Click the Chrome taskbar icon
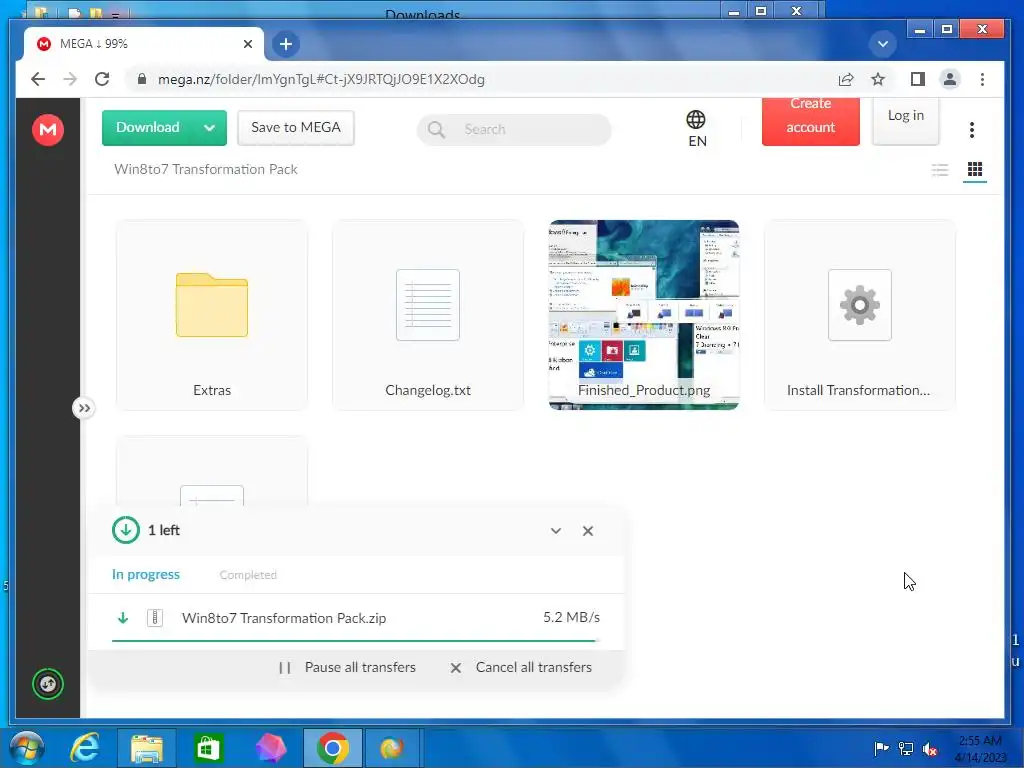 pyautogui.click(x=332, y=748)
